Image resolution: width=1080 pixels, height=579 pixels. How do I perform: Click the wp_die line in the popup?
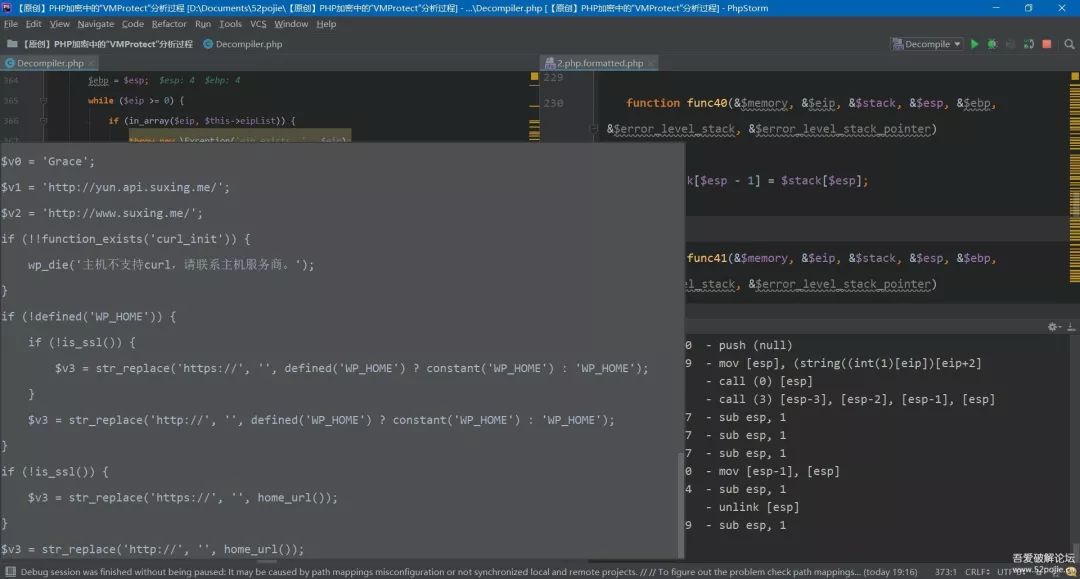pos(171,265)
